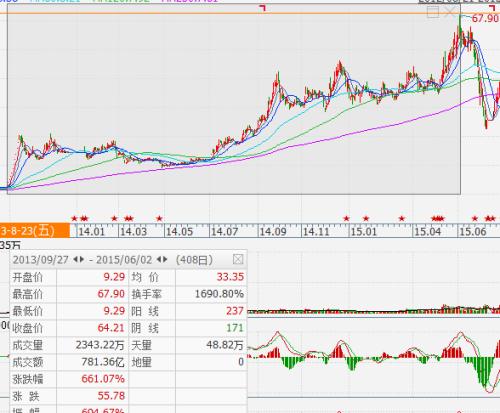Click the red star above 14.05
This screenshot has width=500, height=413.
(x=159, y=219)
